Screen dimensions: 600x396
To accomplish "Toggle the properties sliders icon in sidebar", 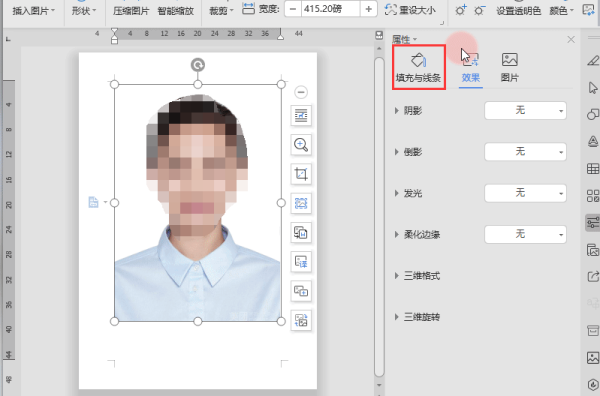I will click(x=593, y=222).
